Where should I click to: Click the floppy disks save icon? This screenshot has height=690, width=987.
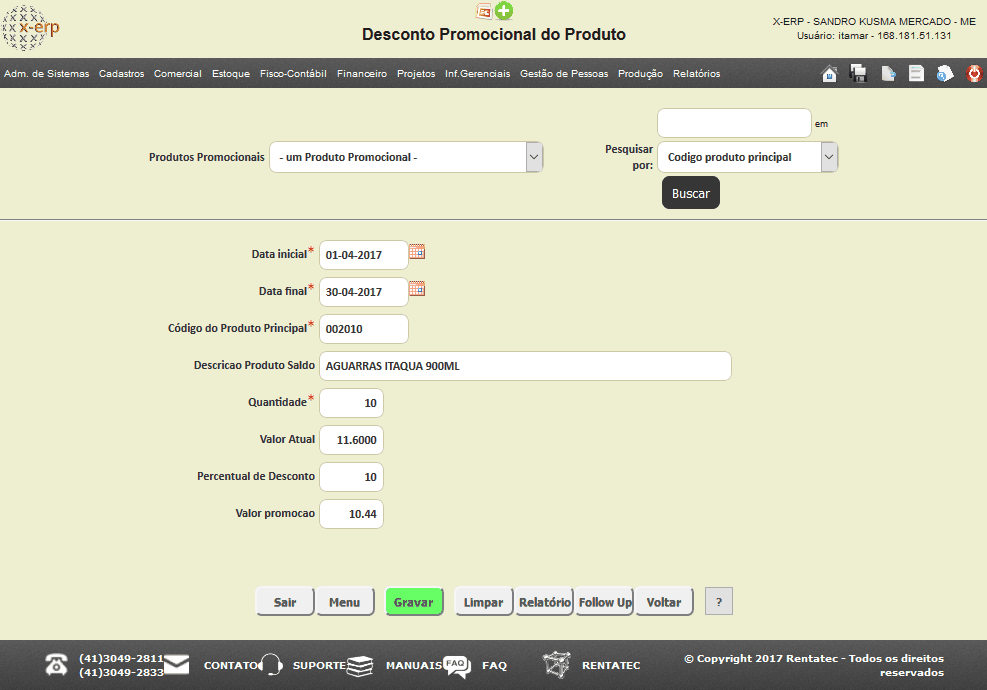(858, 74)
